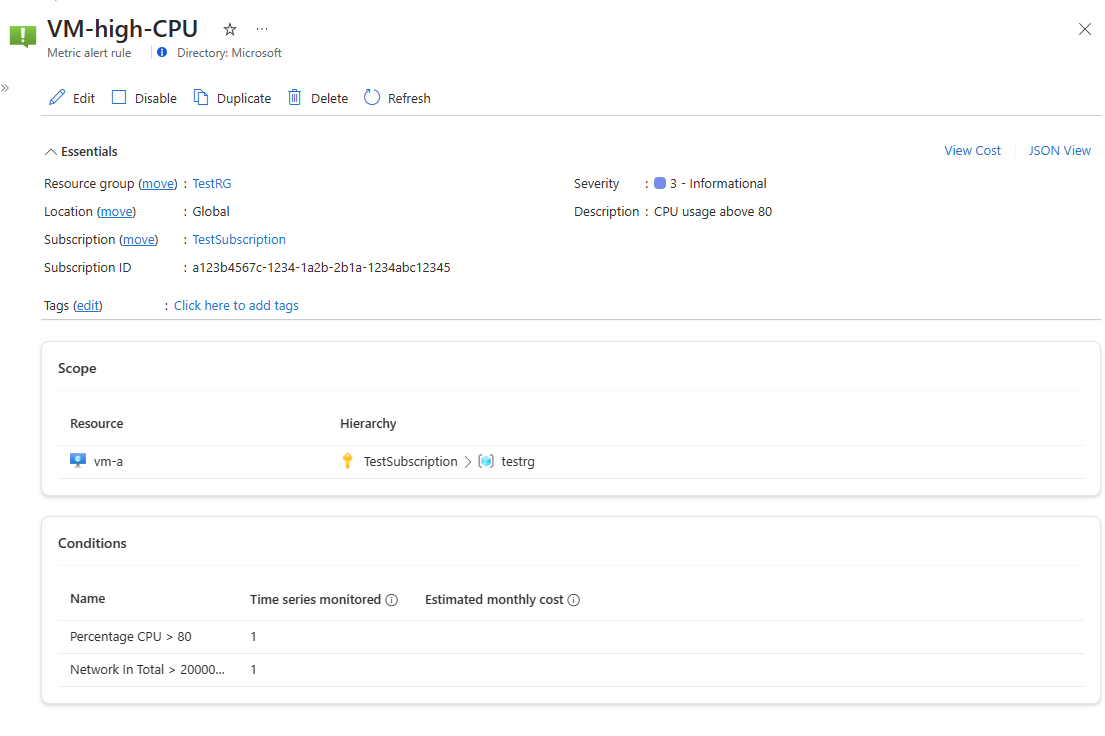Click the Directory info icon
Image resolution: width=1105 pixels, height=736 pixels.
click(162, 52)
